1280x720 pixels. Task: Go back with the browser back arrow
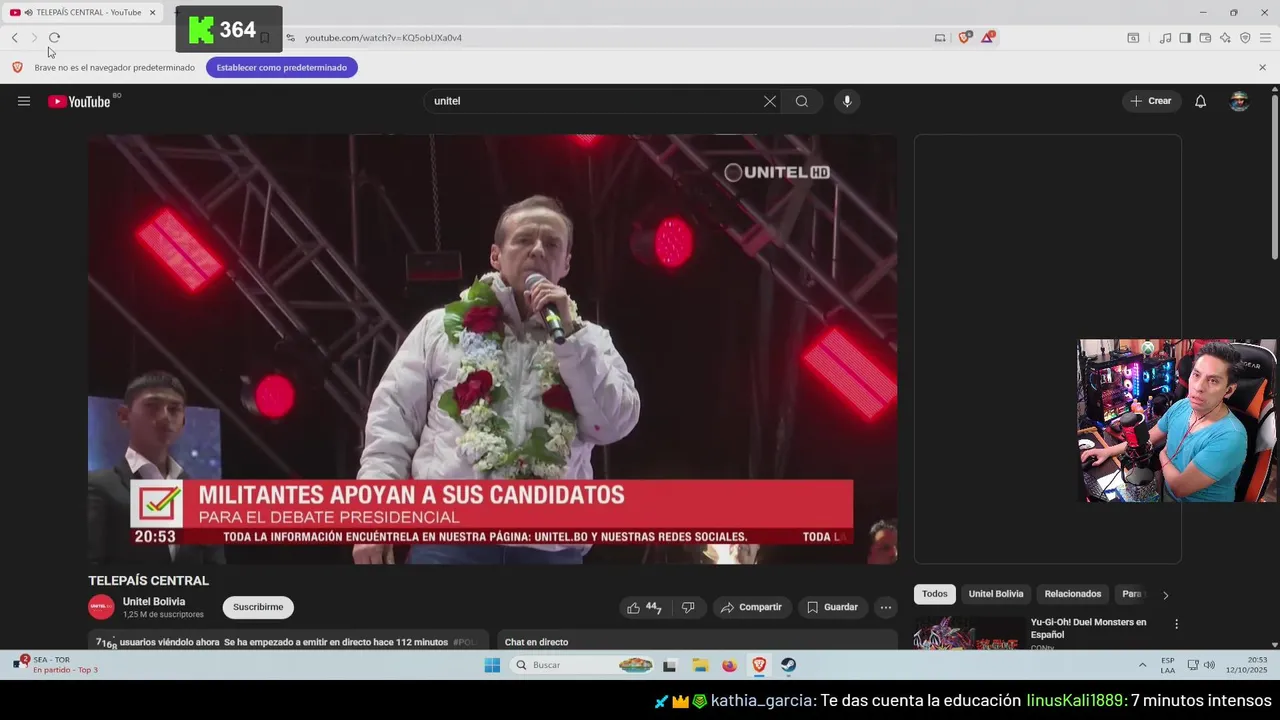coord(15,38)
